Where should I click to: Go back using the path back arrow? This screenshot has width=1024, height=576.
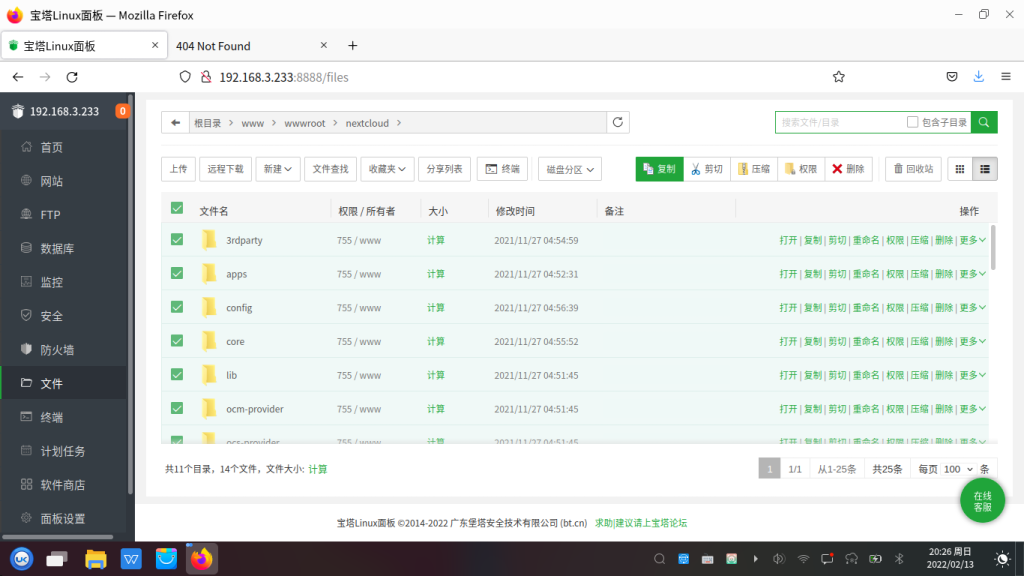point(176,122)
